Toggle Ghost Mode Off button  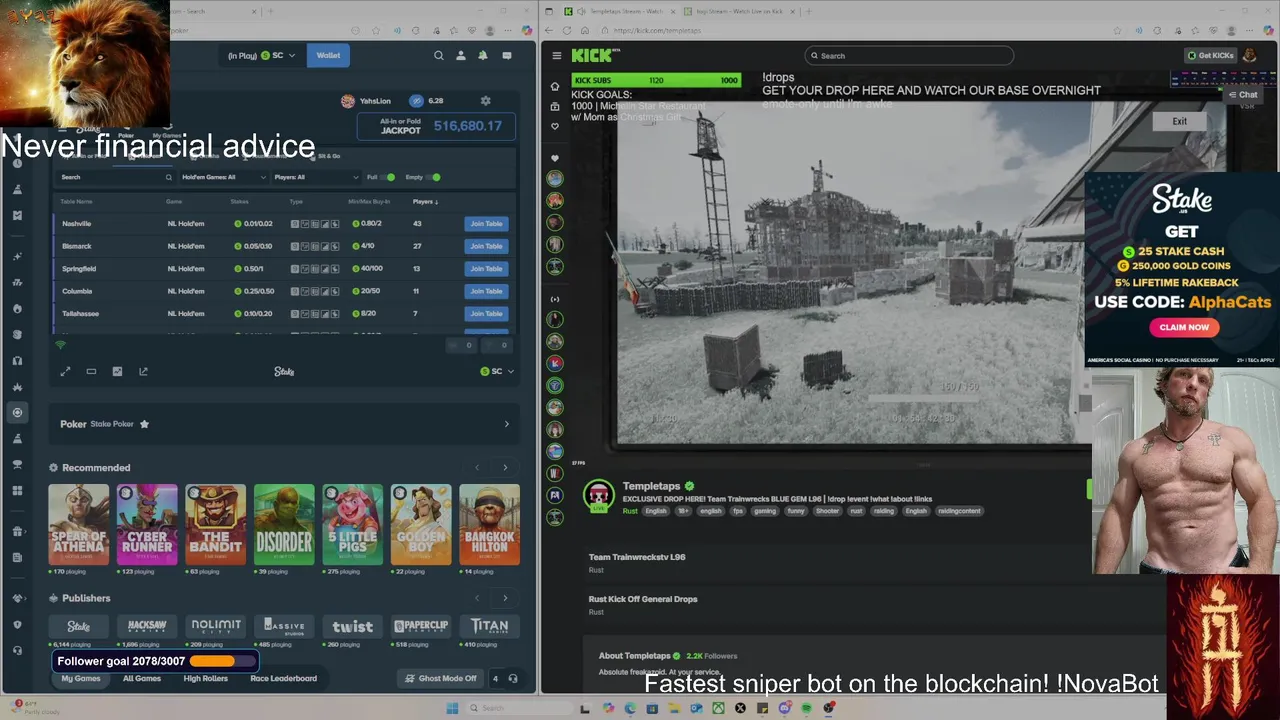click(441, 678)
